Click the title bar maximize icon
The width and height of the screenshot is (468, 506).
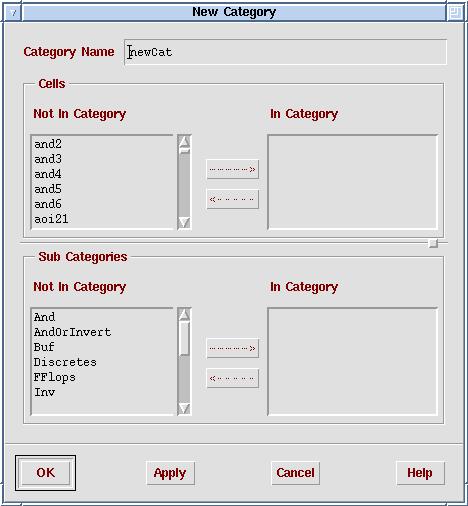point(455,13)
